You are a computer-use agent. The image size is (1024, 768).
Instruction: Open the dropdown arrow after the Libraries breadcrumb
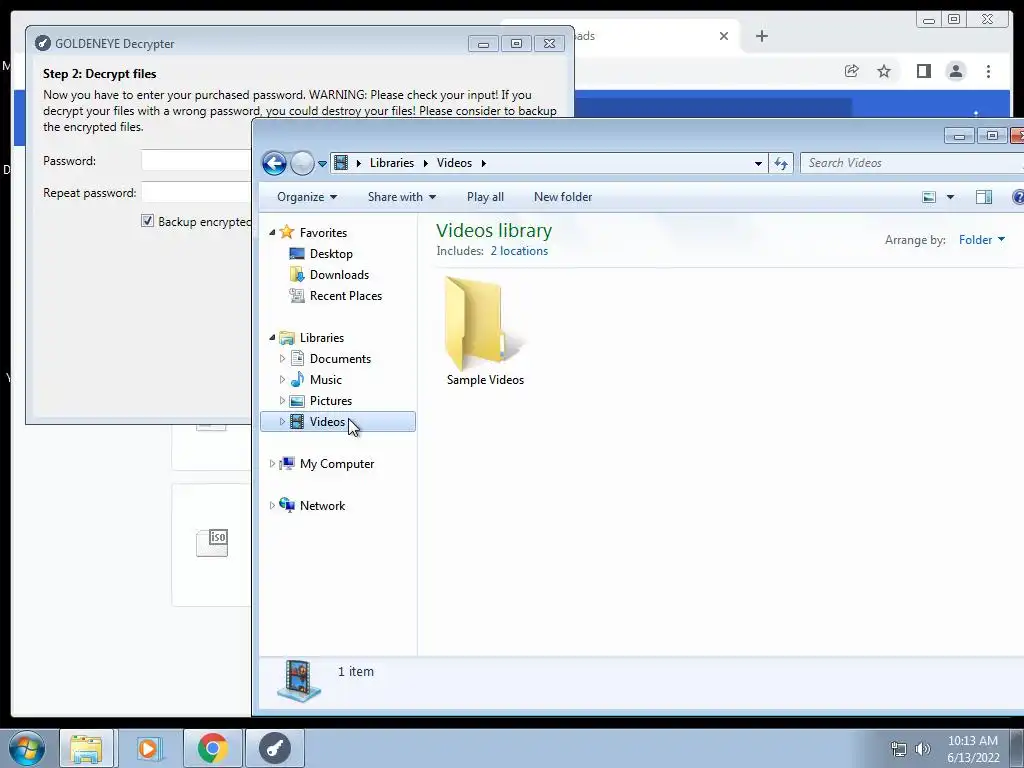(425, 163)
